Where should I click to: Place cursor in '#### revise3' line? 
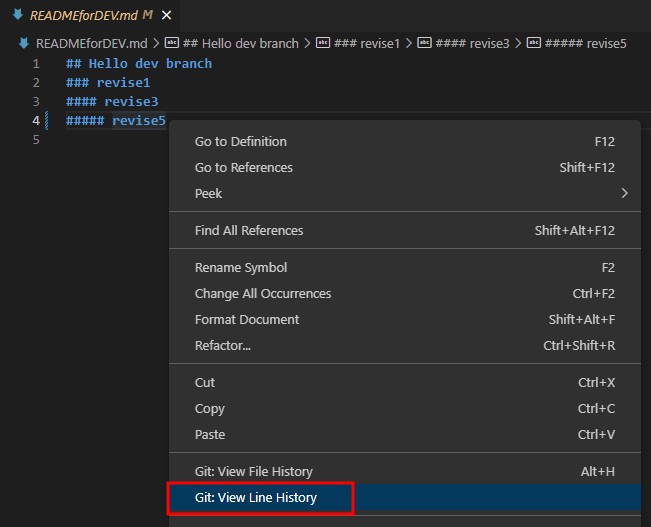(112, 102)
